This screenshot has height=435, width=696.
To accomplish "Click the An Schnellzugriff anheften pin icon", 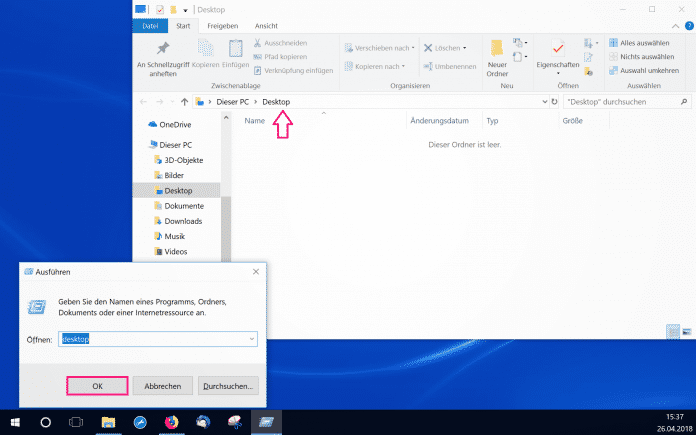I will click(x=164, y=47).
